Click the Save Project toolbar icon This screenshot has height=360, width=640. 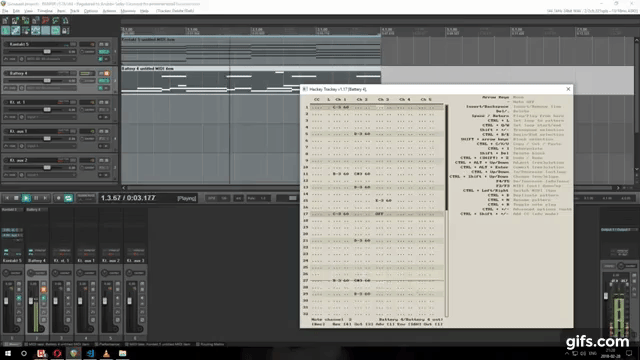(x=25, y=20)
